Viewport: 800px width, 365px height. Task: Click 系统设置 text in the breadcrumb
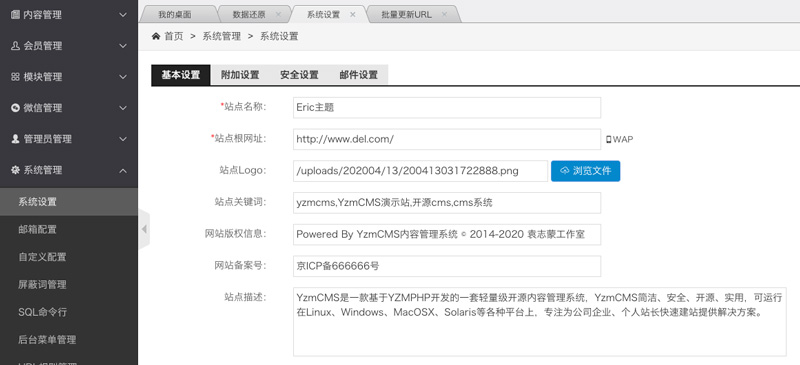tap(279, 36)
